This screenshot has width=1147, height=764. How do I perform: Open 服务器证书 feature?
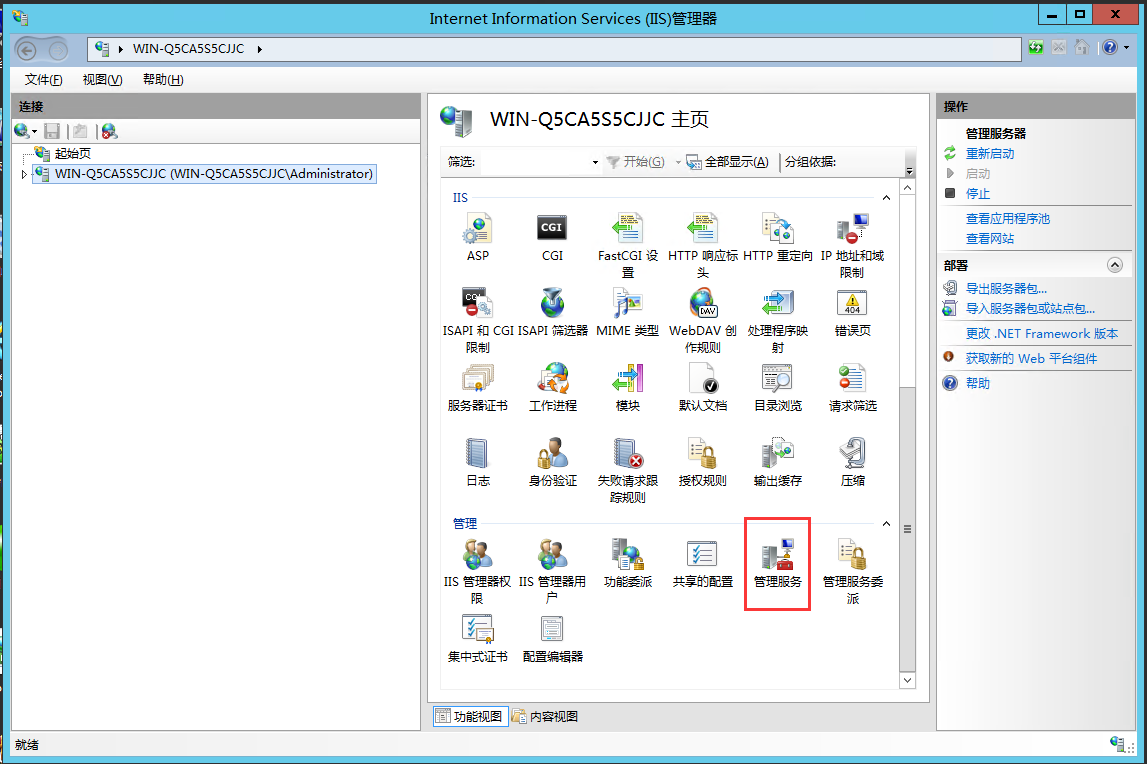click(478, 388)
